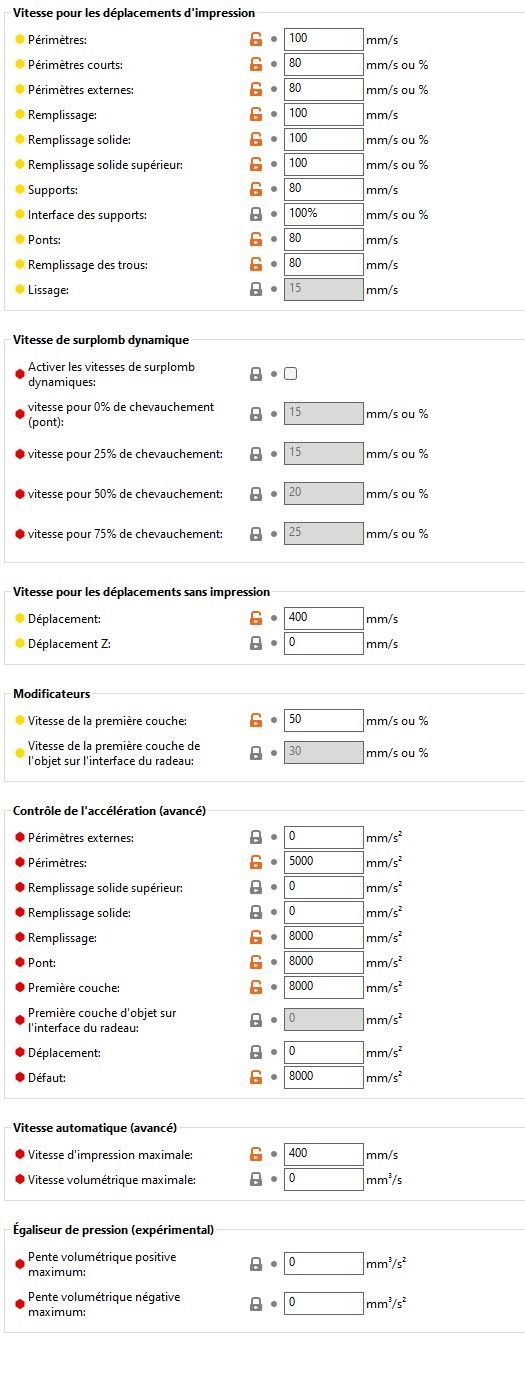
Task: Click the Remplissage acceleration value field
Action: [324, 937]
